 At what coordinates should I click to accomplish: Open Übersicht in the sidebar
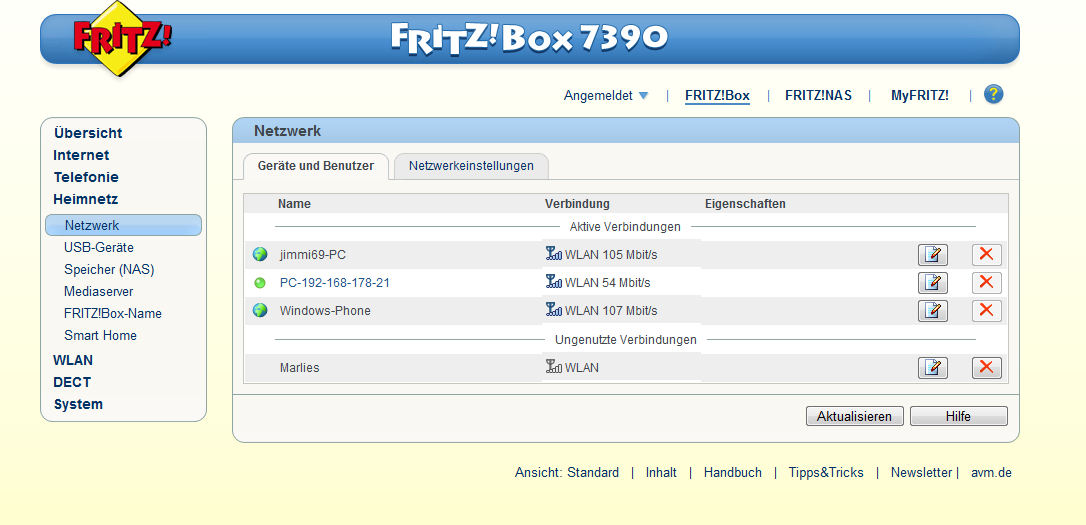(x=88, y=133)
